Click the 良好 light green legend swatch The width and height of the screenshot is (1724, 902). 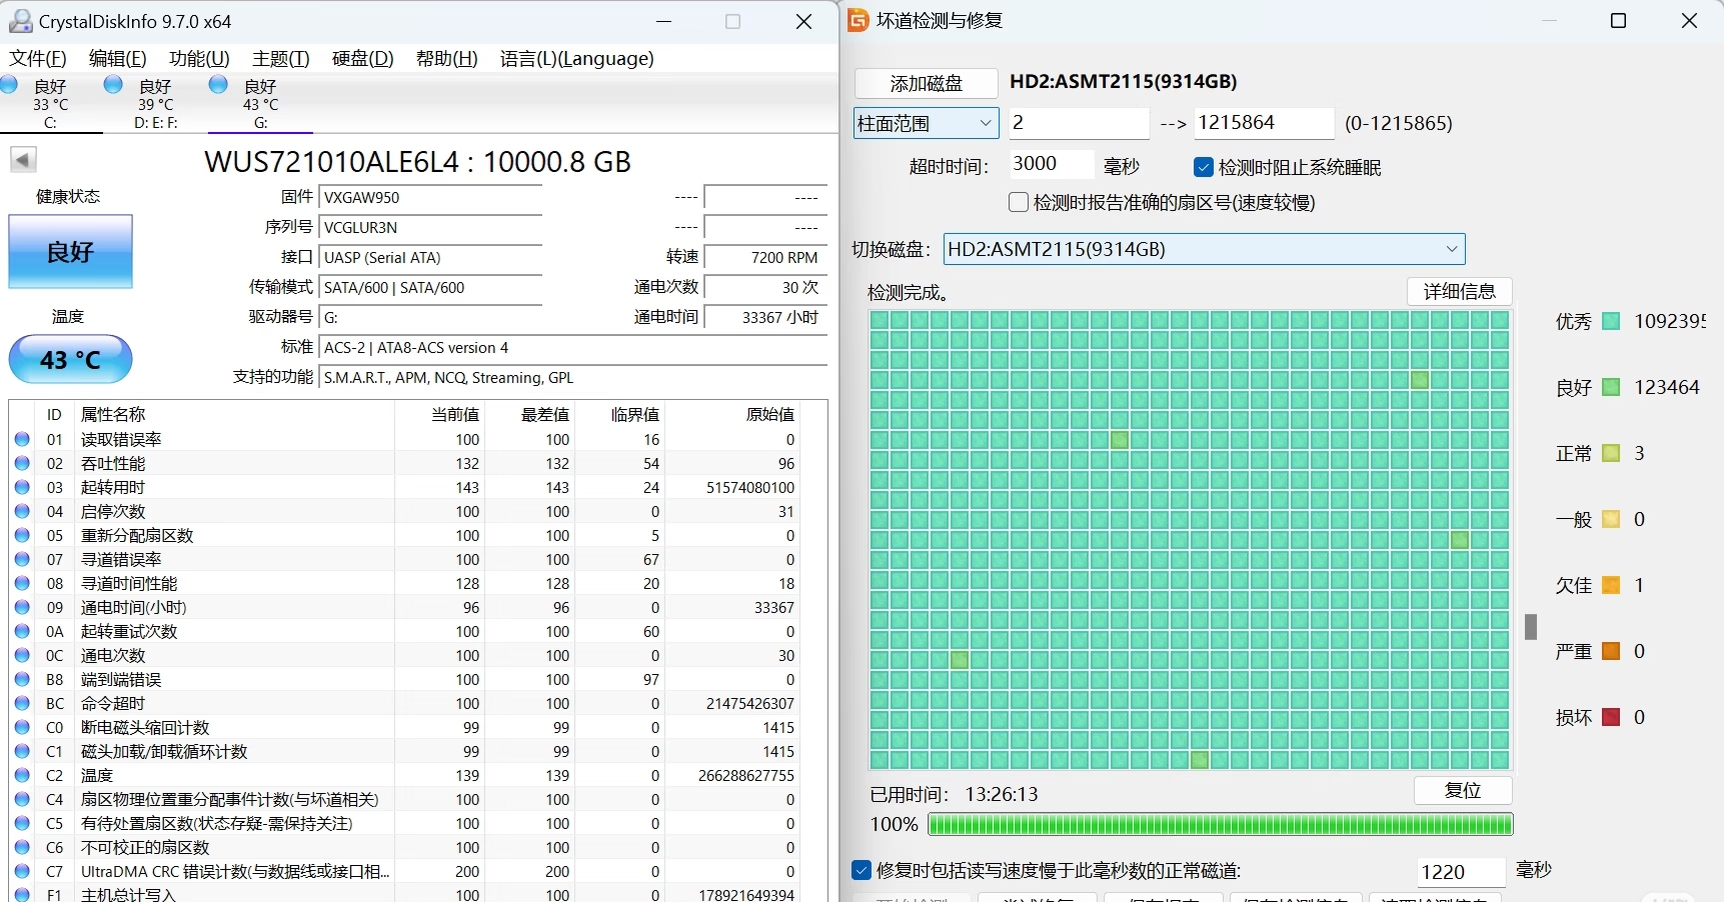click(1611, 387)
